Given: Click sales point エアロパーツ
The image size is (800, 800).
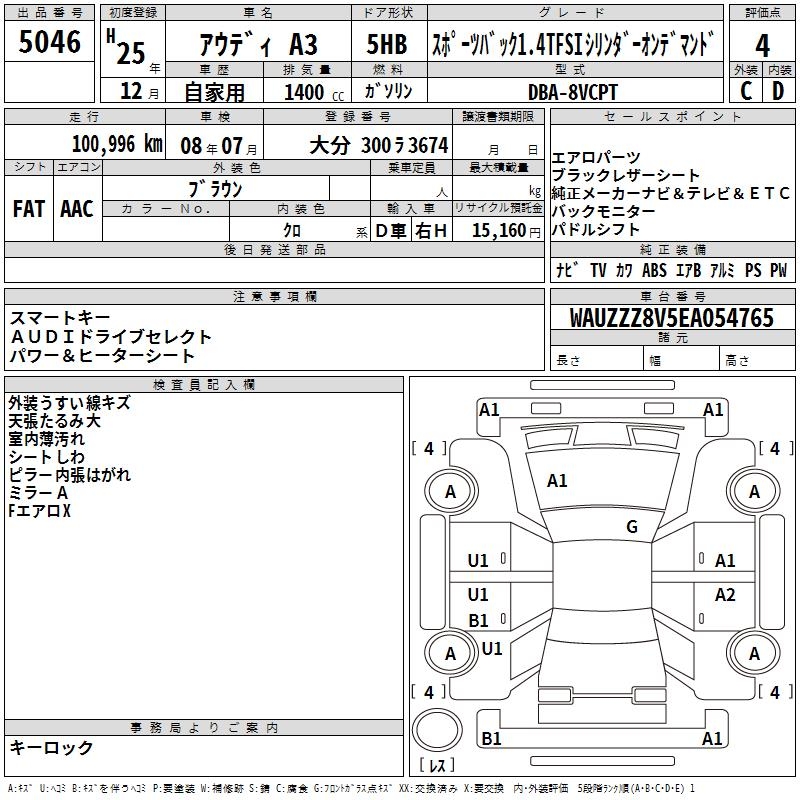Looking at the screenshot, I should (596, 157).
